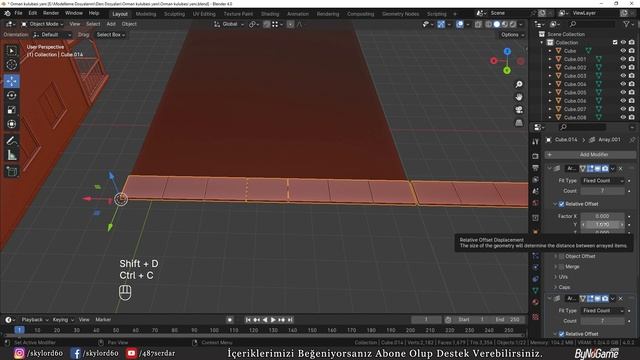
Task: Open second modifier's Fit Type dropdown
Action: point(602,311)
